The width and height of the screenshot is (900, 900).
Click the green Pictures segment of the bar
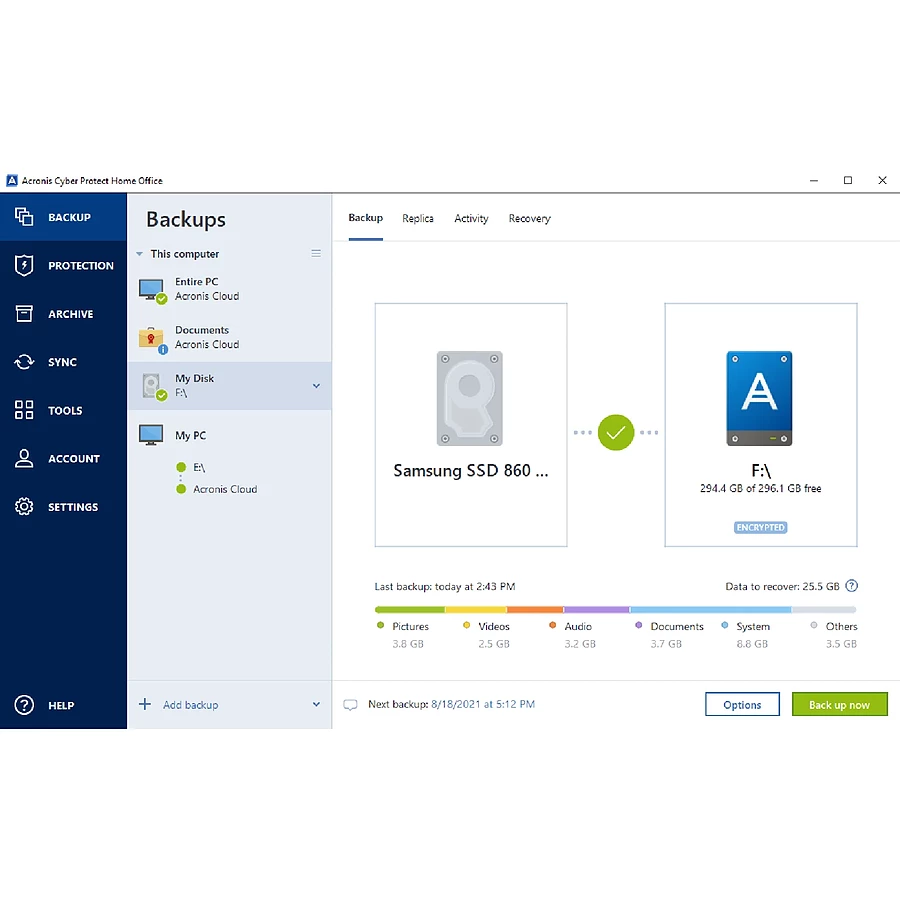click(x=410, y=610)
